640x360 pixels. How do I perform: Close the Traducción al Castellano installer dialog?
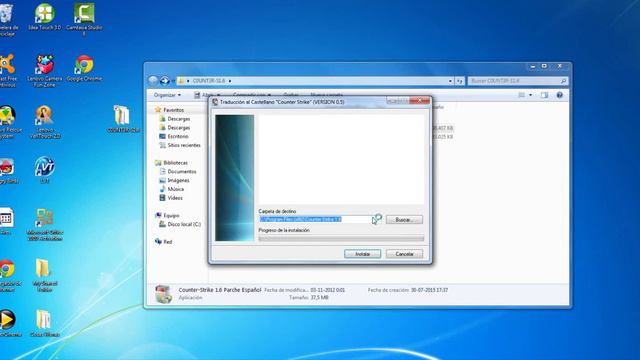pyautogui.click(x=419, y=100)
